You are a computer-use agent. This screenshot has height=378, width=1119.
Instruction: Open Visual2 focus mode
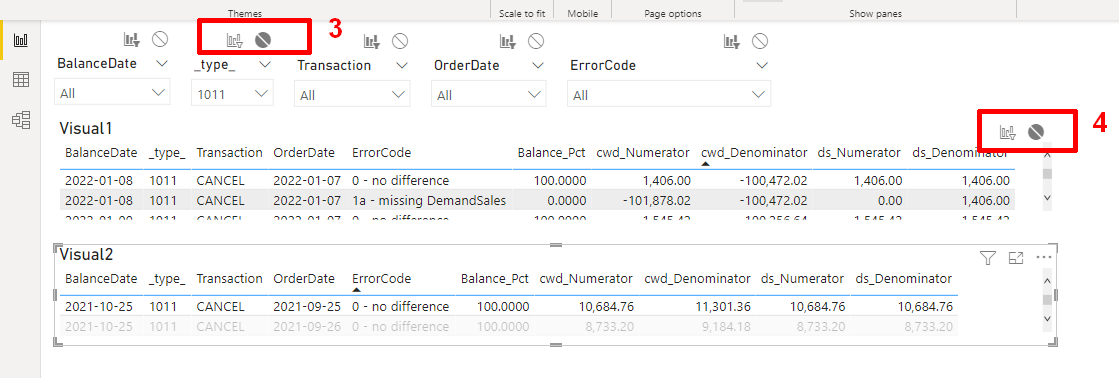tap(1016, 258)
